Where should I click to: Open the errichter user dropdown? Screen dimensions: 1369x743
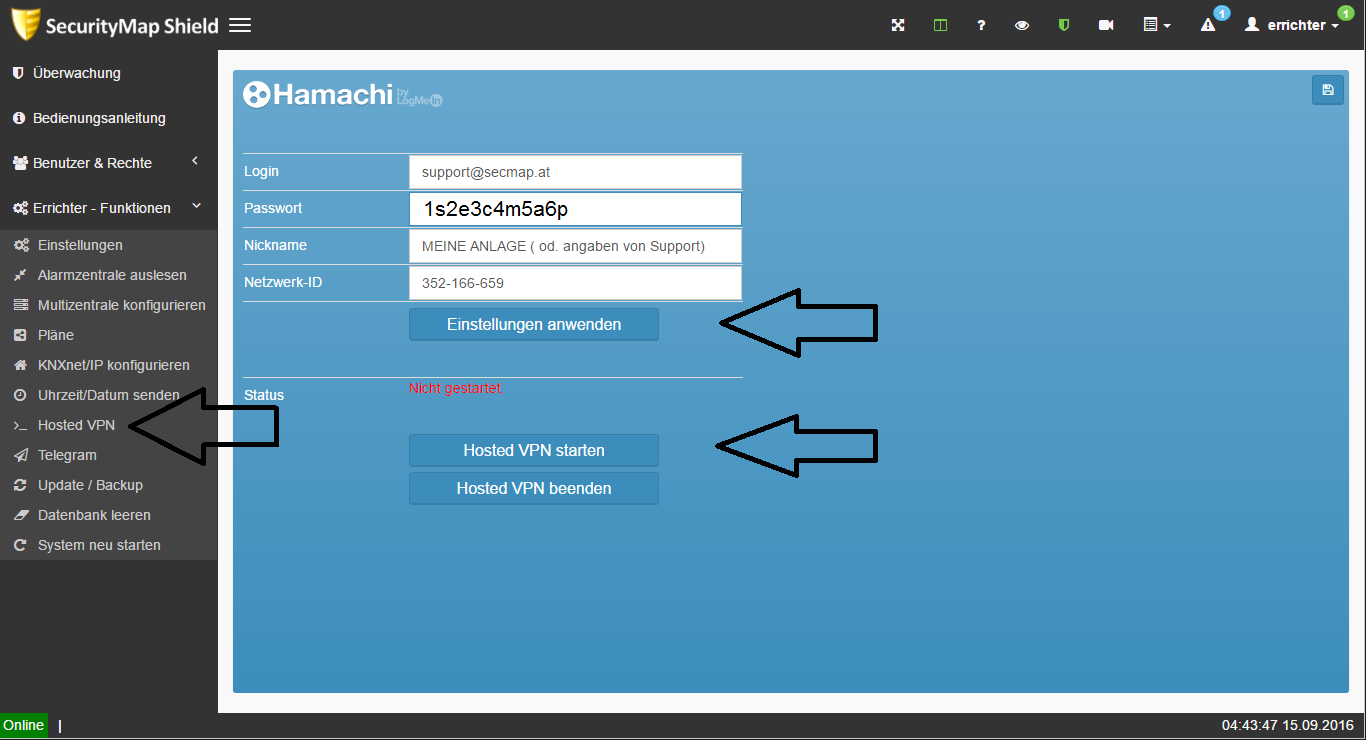[x=1292, y=25]
